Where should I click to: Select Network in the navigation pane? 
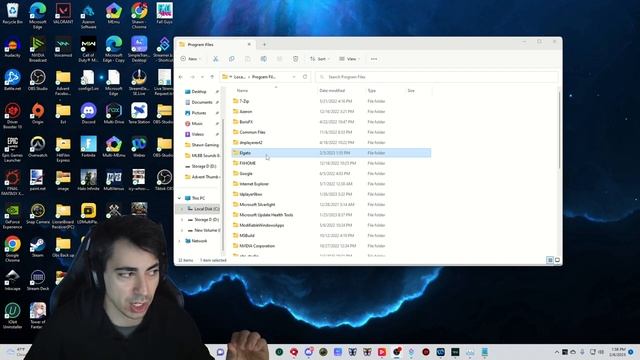(x=199, y=241)
